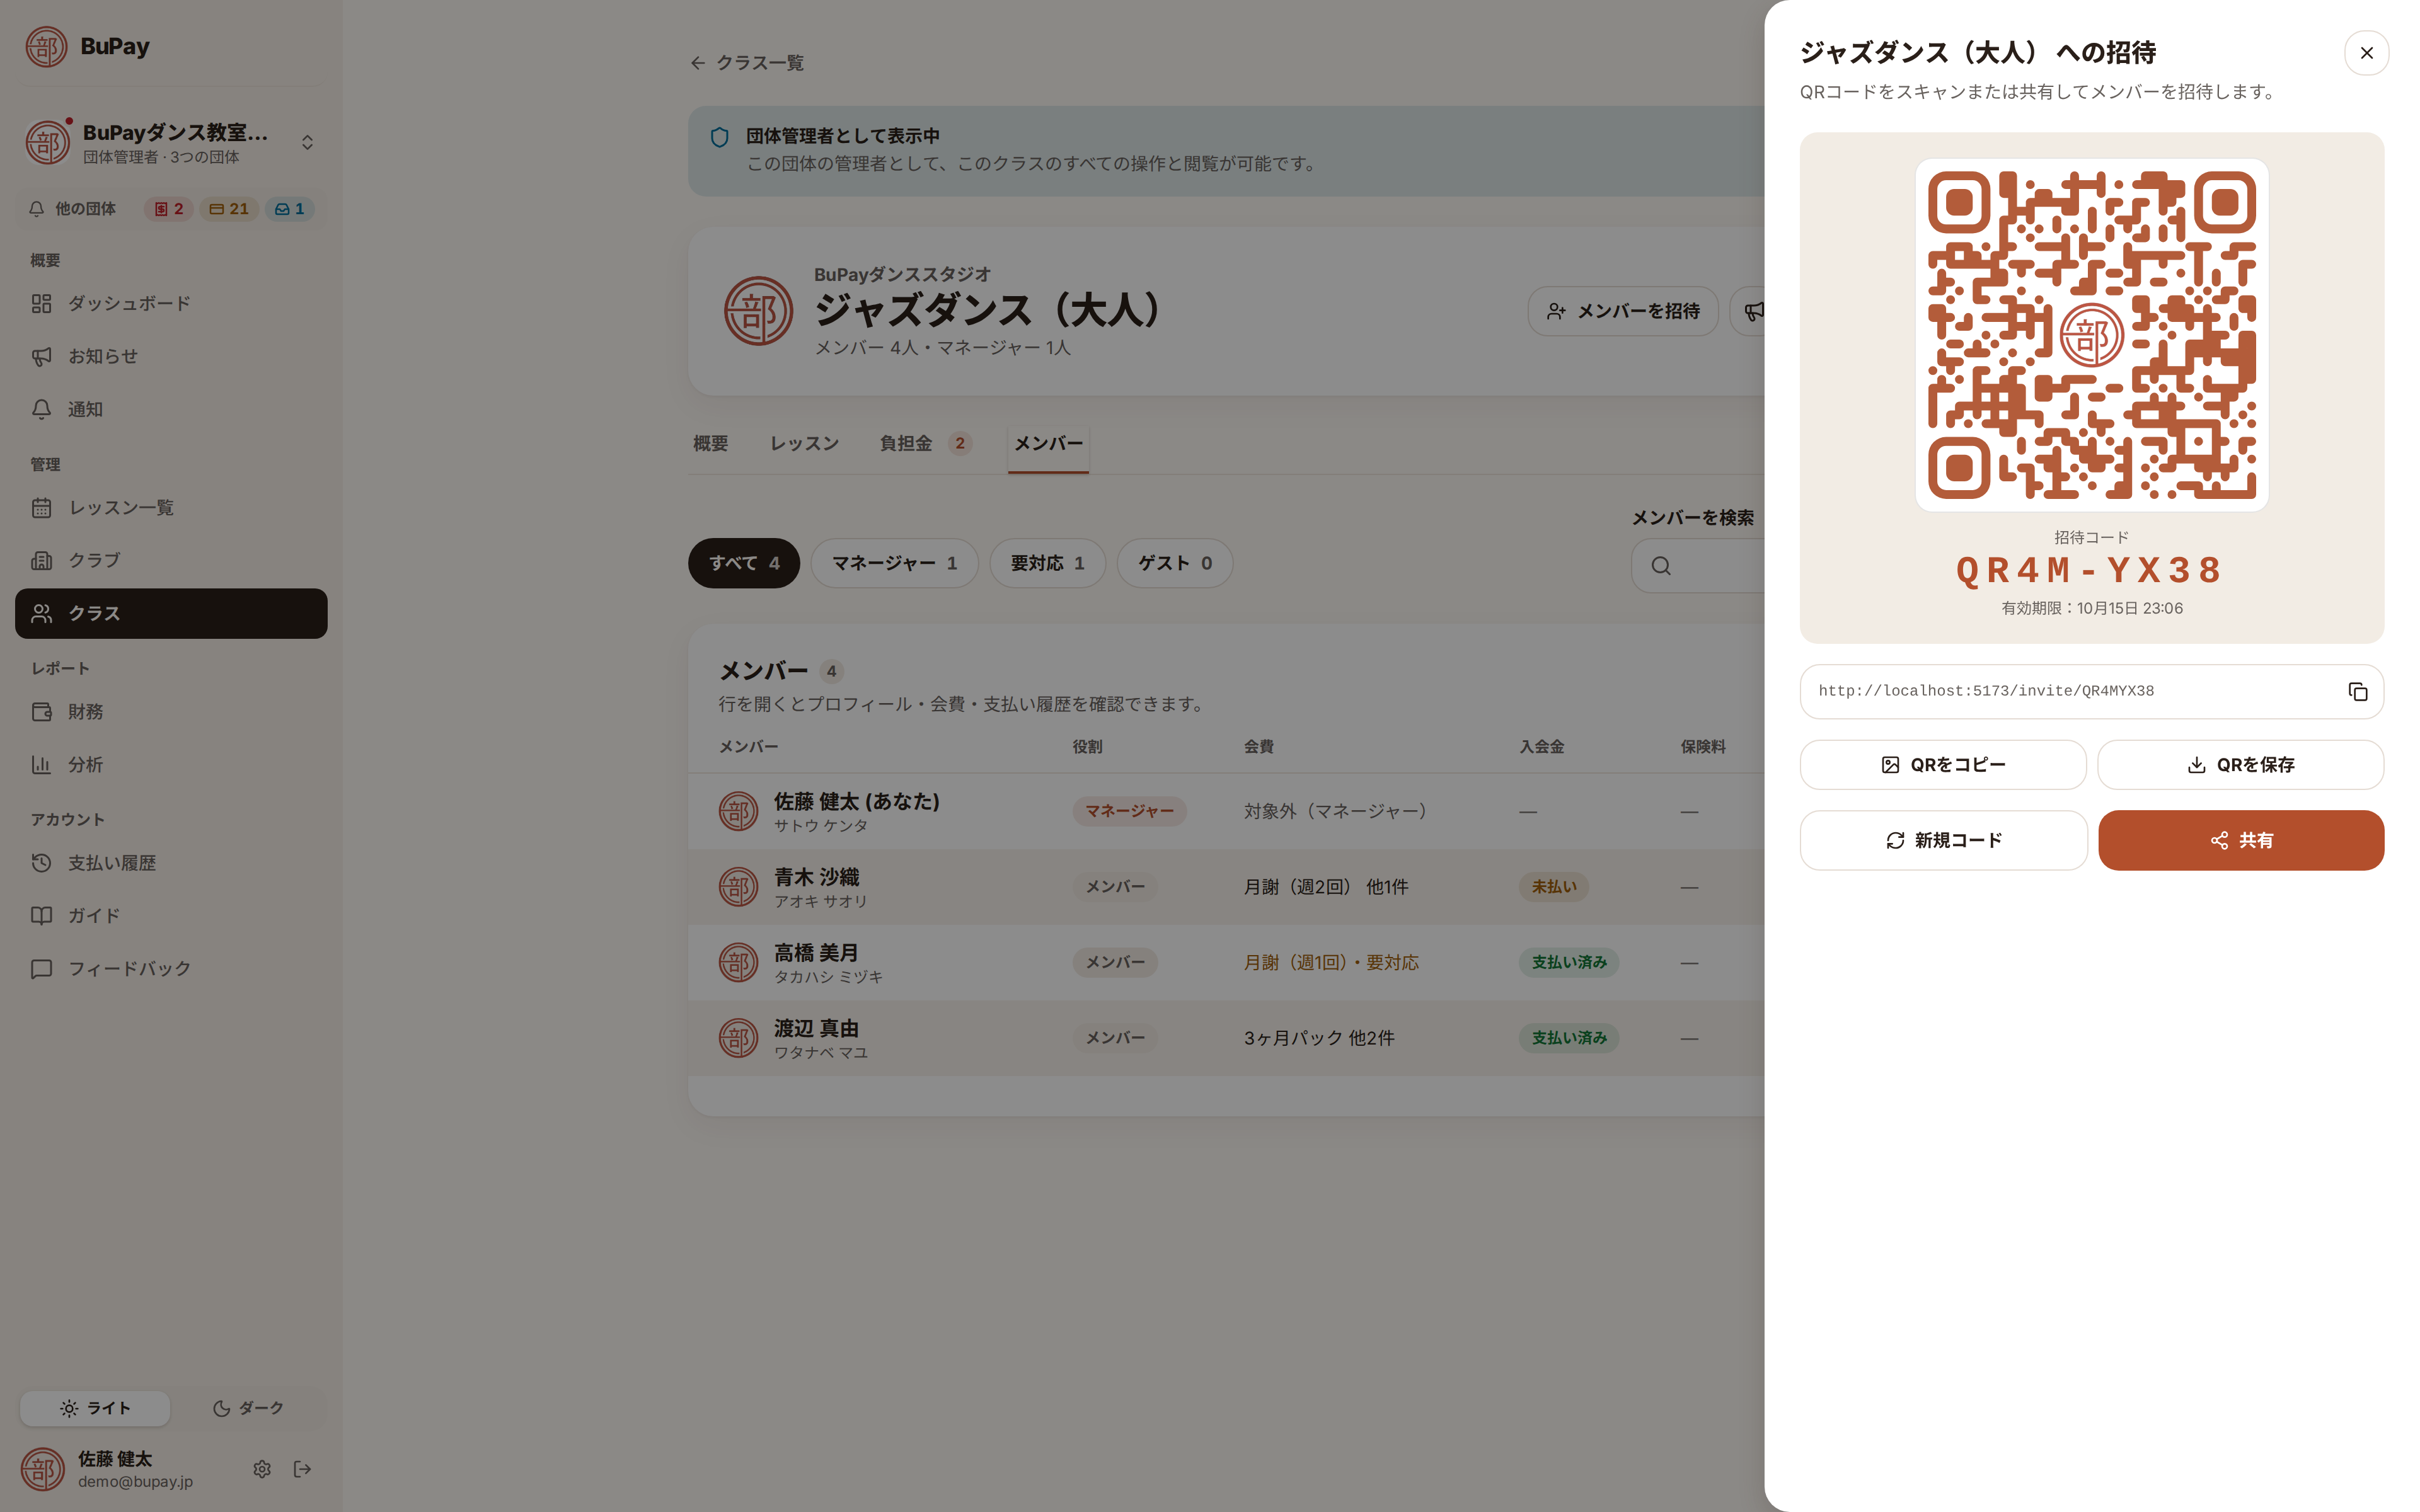This screenshot has width=2420, height=1512.
Task: Select the active クラス sidebar item
Action: click(170, 614)
